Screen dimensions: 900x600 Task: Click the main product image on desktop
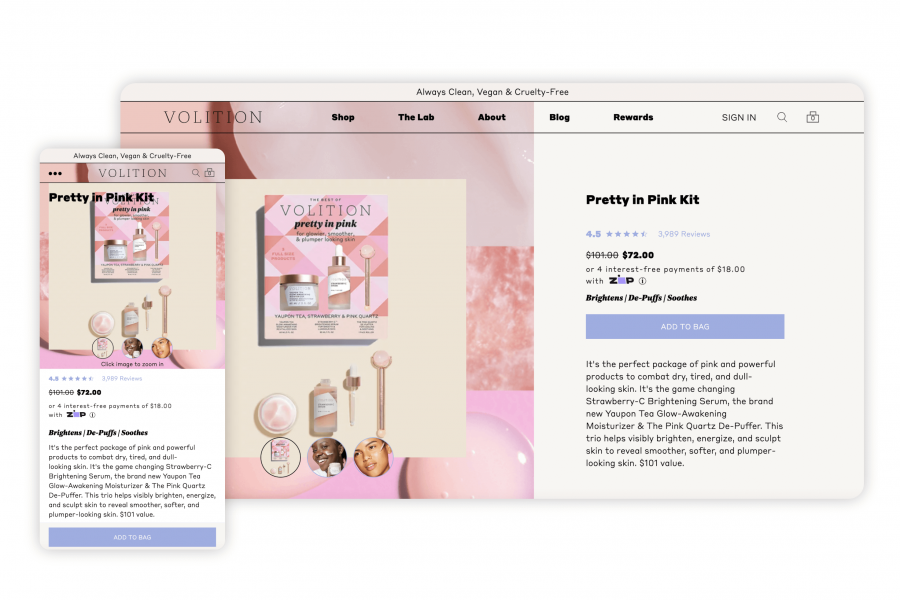click(345, 318)
